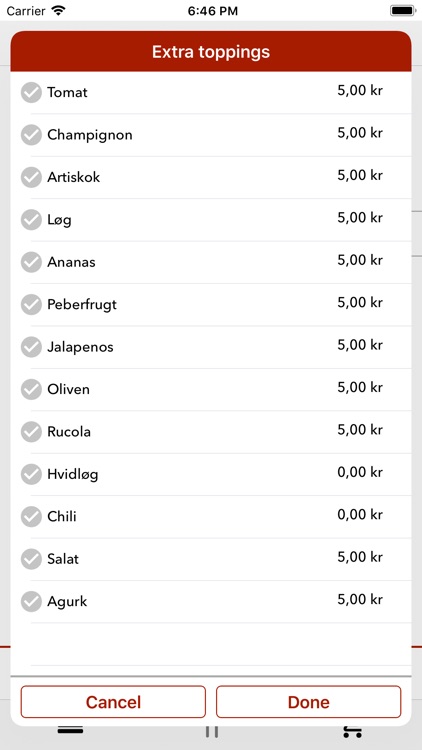The width and height of the screenshot is (422, 750).
Task: Confirm toppings with Done button
Action: (309, 702)
